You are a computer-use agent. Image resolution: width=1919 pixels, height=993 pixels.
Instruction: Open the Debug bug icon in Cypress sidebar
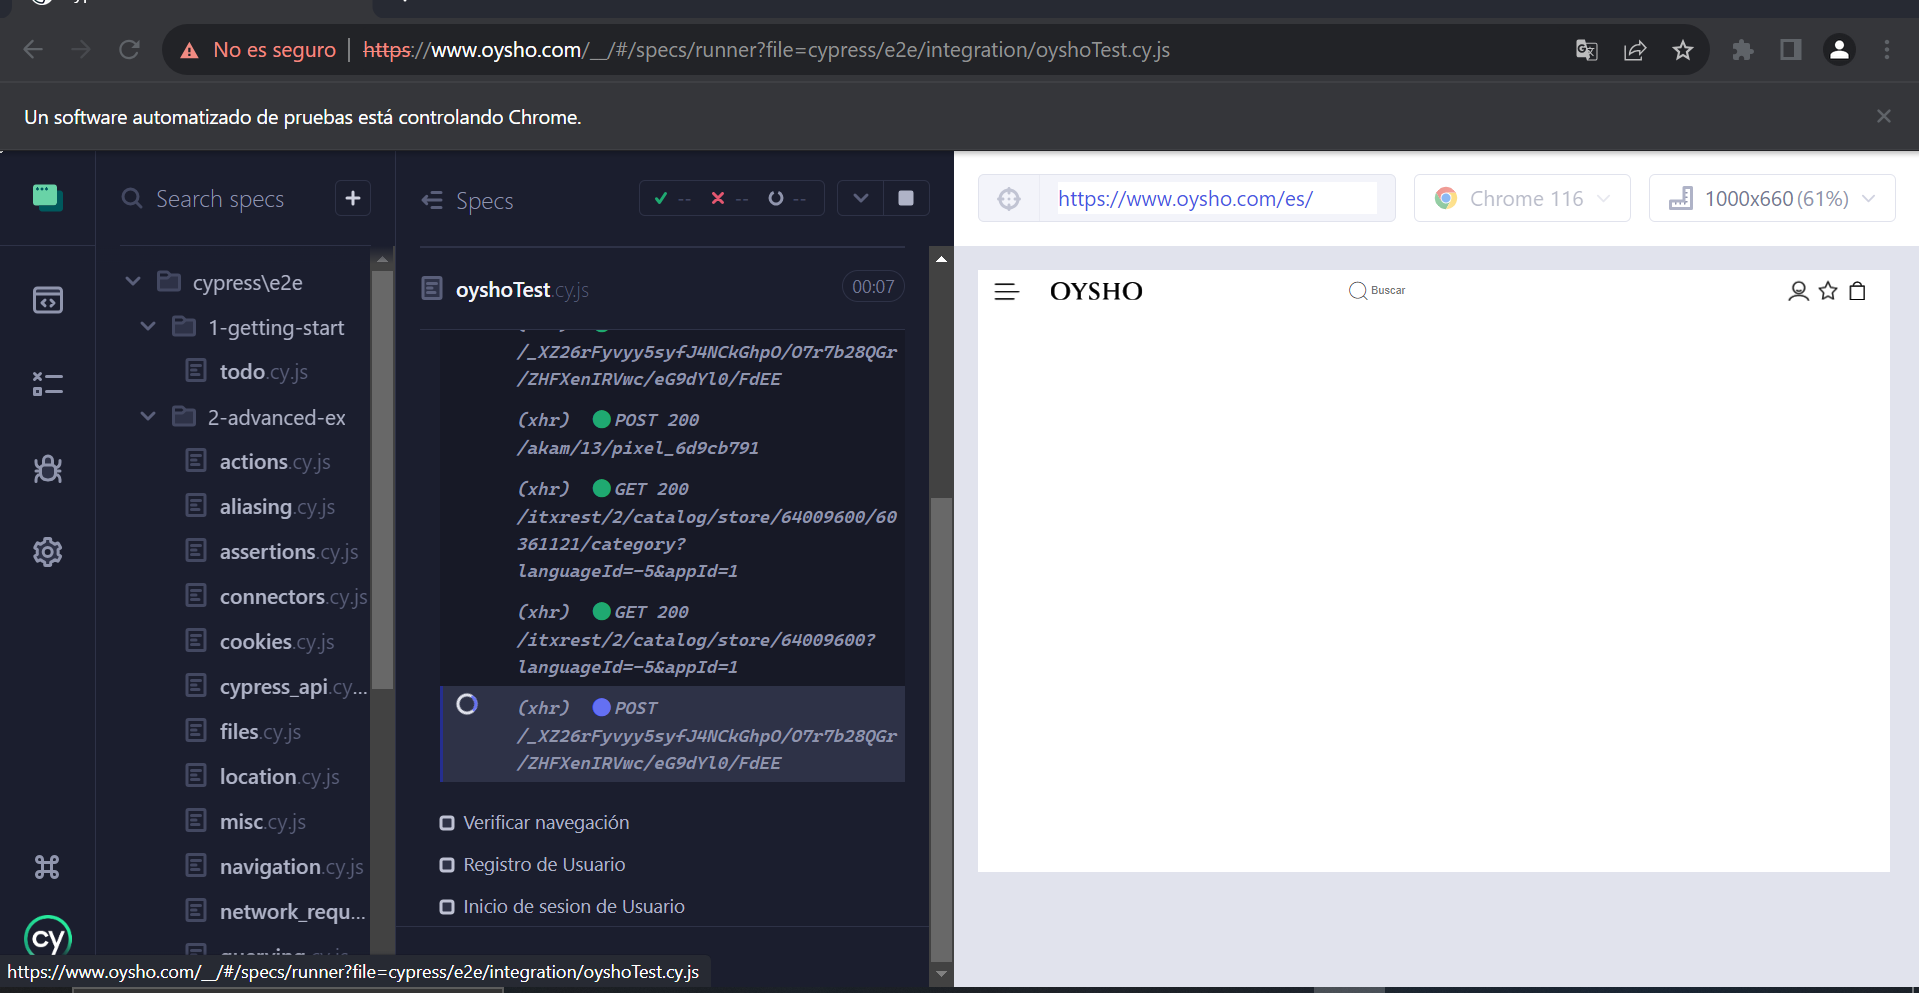(47, 468)
